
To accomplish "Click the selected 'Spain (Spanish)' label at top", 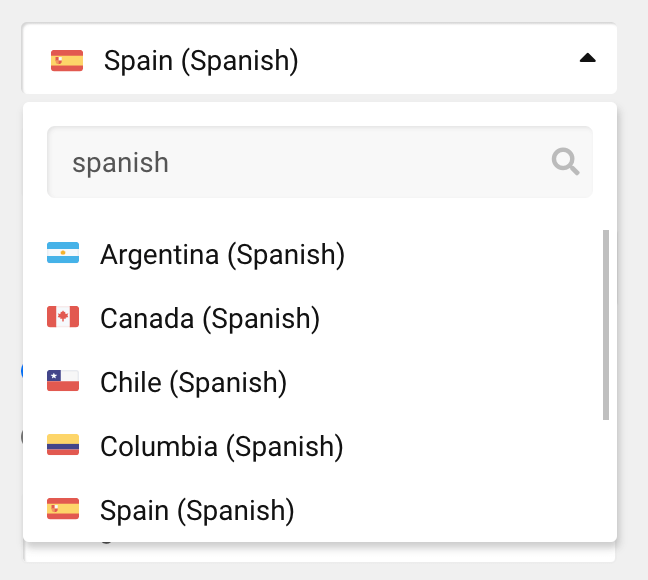I will pos(201,61).
